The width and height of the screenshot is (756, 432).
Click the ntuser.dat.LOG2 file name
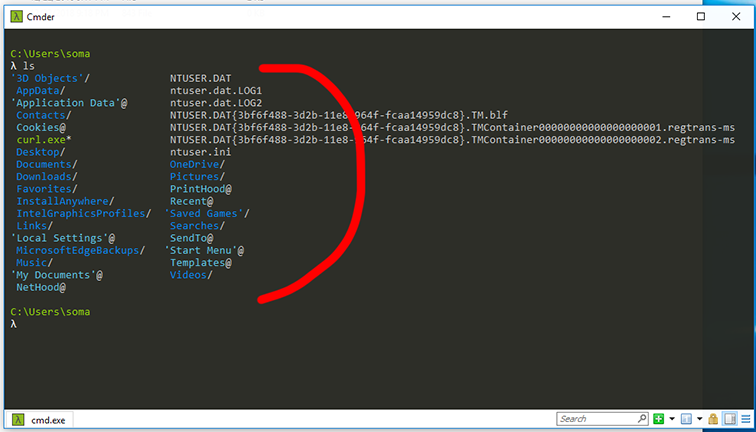click(x=216, y=103)
